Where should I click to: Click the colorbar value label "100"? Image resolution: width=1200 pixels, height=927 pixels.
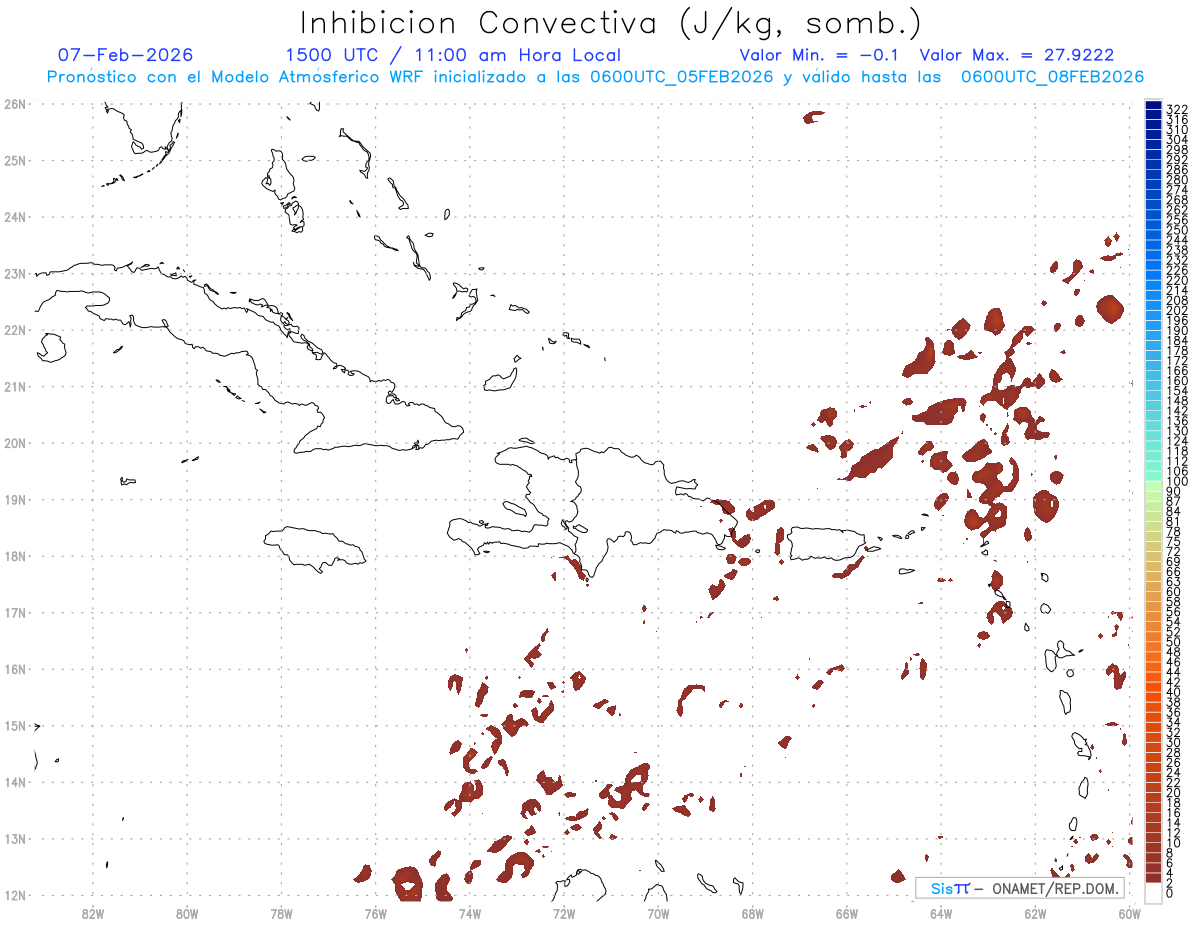coord(1176,483)
